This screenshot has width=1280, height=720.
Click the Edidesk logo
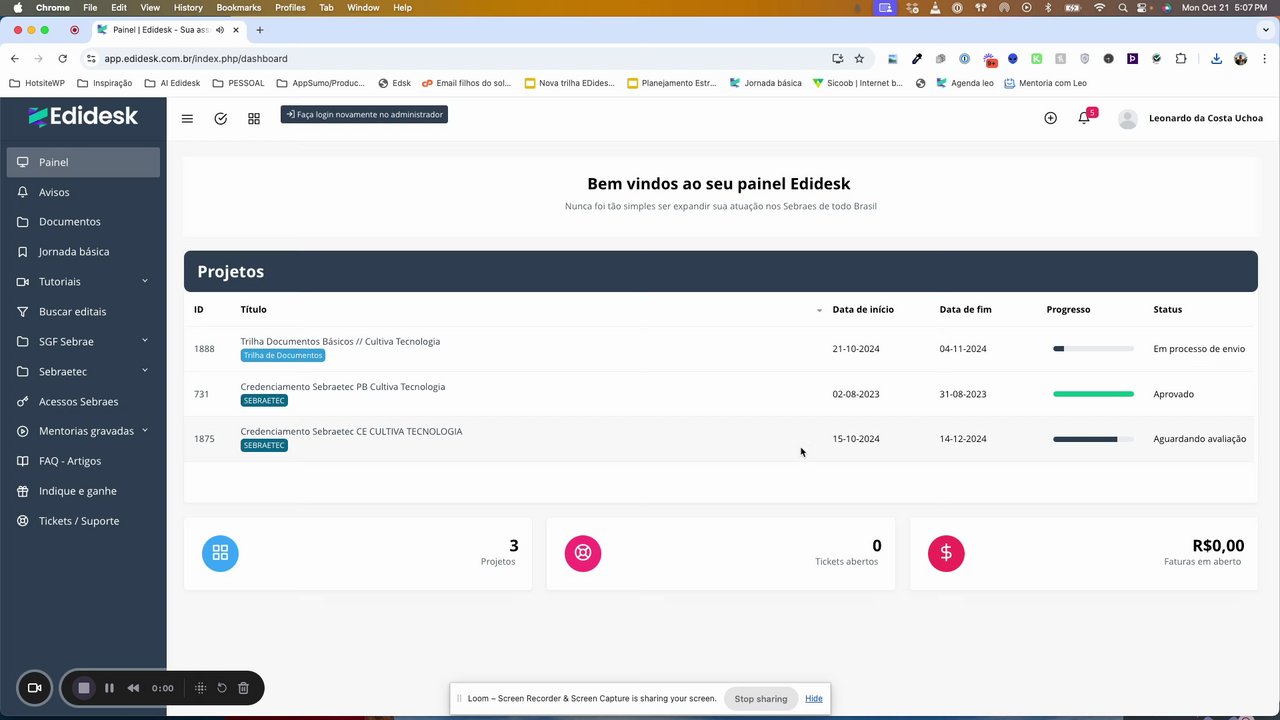pyautogui.click(x=83, y=116)
